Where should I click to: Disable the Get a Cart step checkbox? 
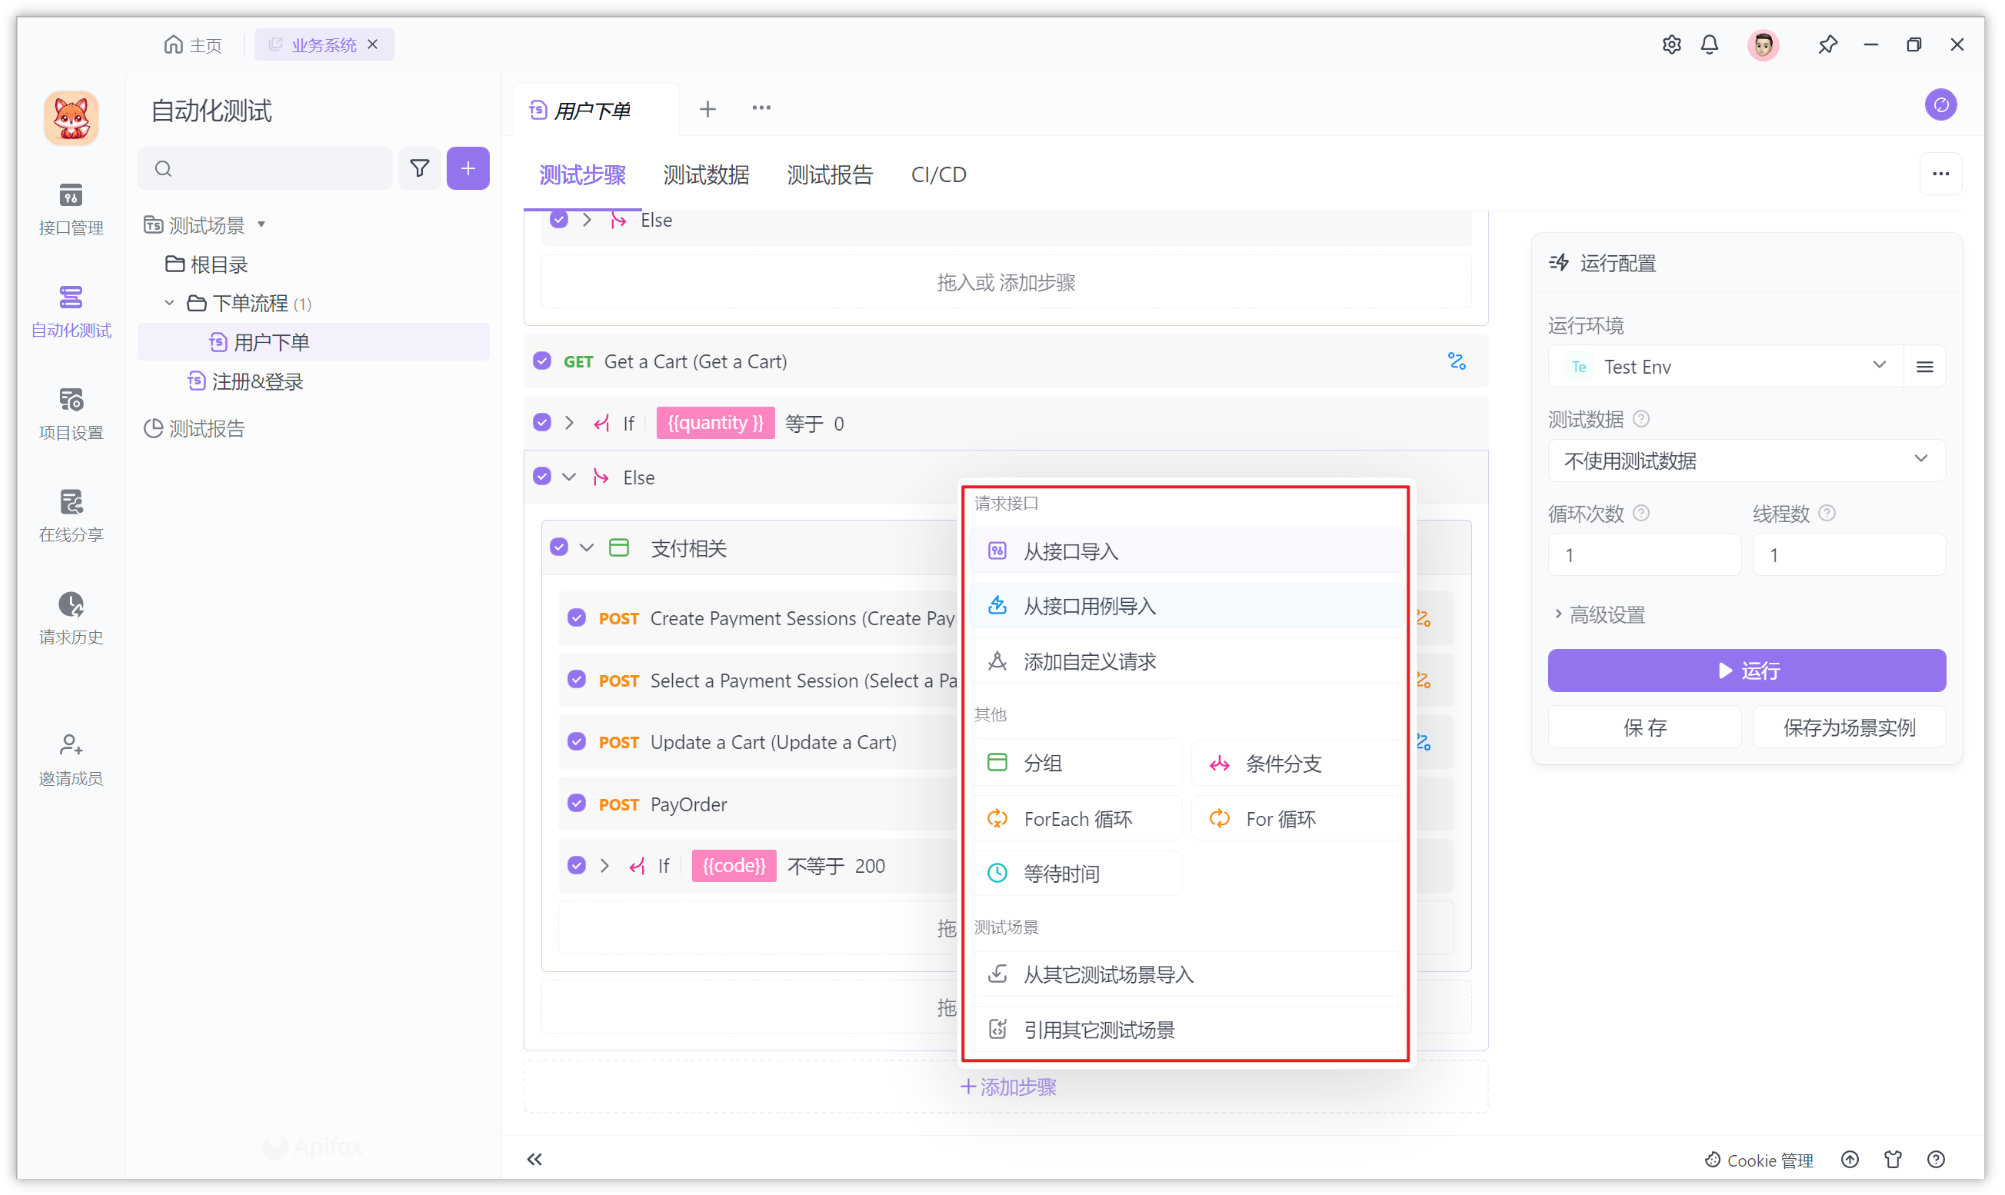(540, 361)
